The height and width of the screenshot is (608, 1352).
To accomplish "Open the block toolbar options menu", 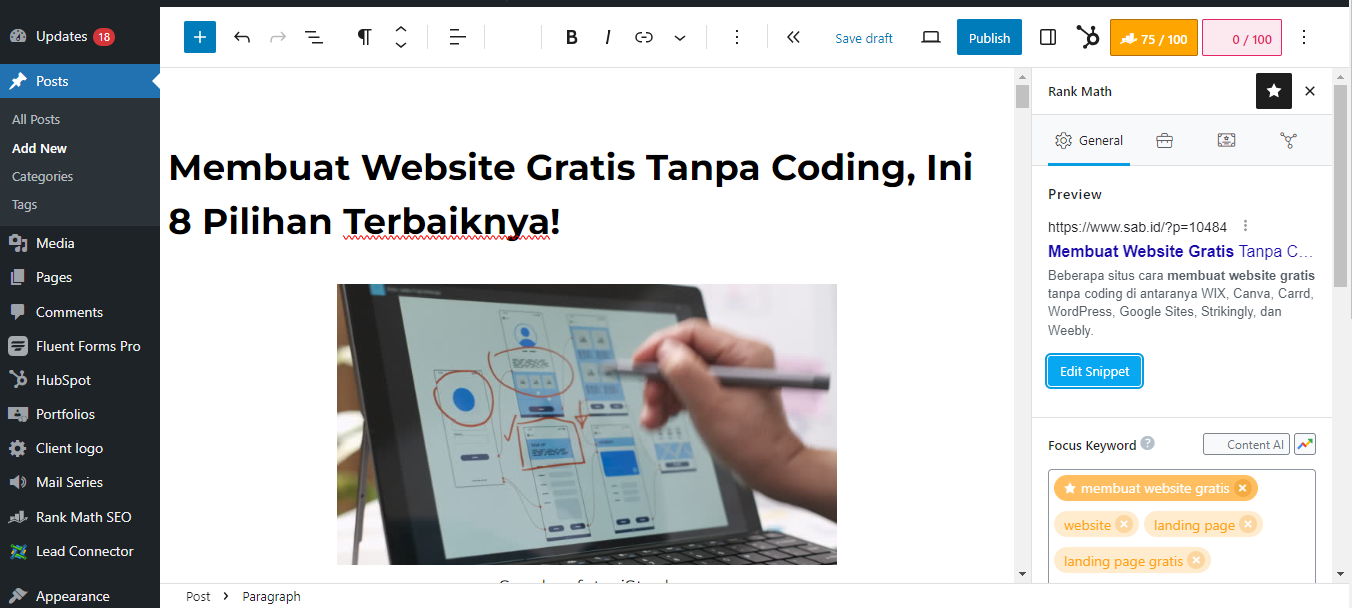I will tap(737, 37).
